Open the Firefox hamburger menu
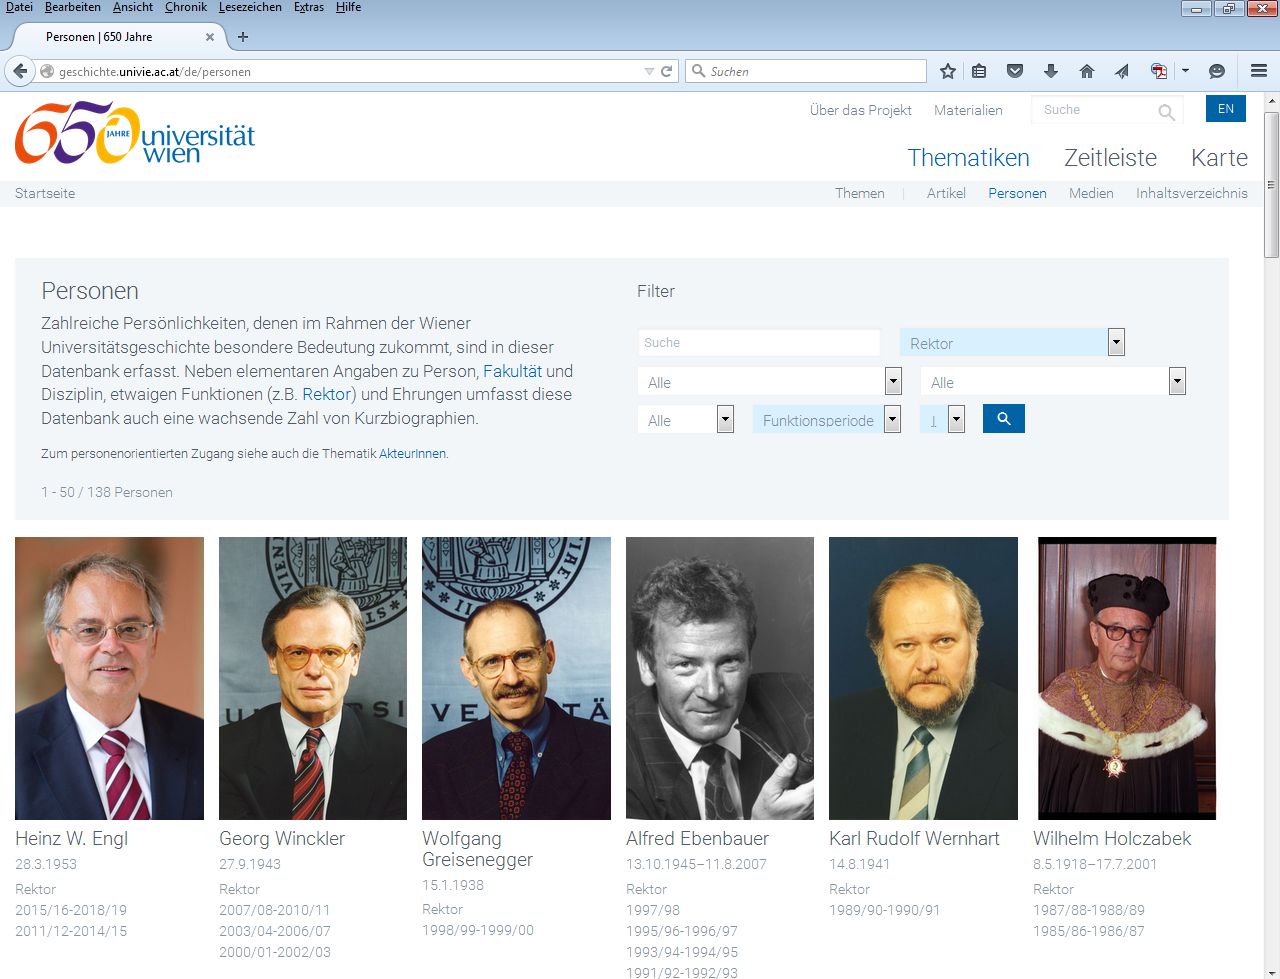Viewport: 1280px width, 979px height. coord(1259,71)
